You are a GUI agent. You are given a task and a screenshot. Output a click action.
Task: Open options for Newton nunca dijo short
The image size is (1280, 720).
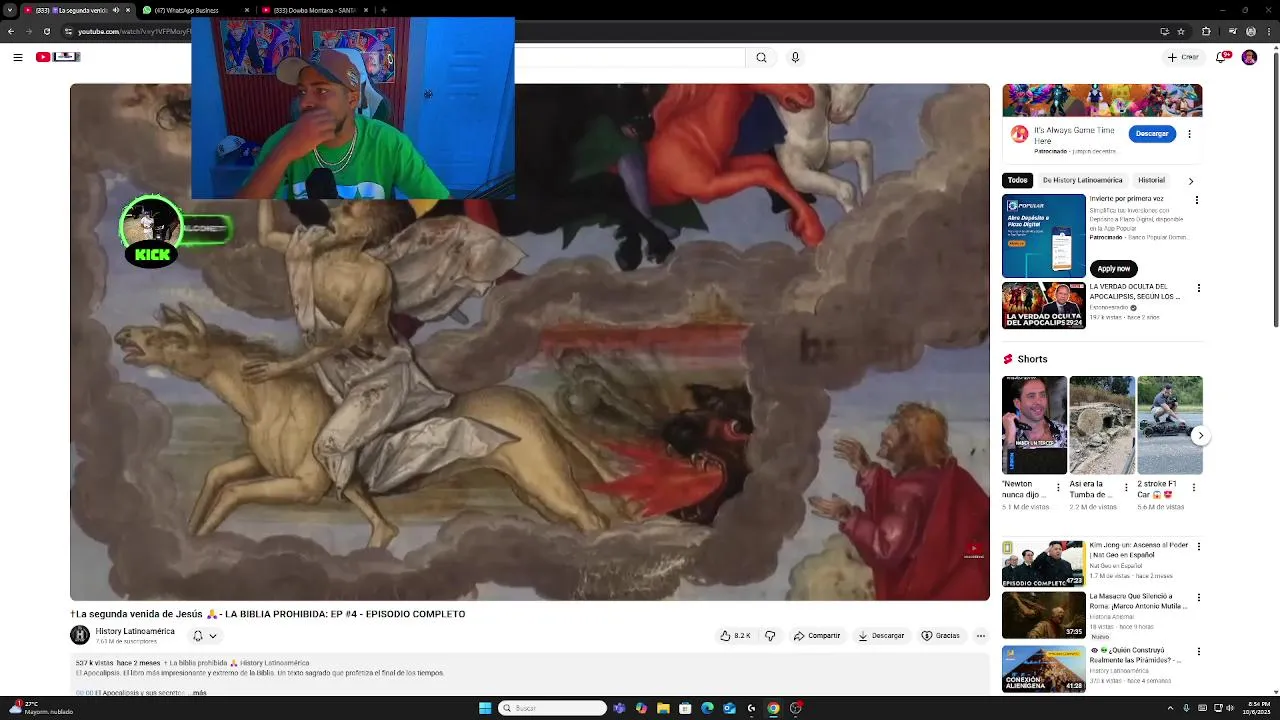[x=1059, y=489]
